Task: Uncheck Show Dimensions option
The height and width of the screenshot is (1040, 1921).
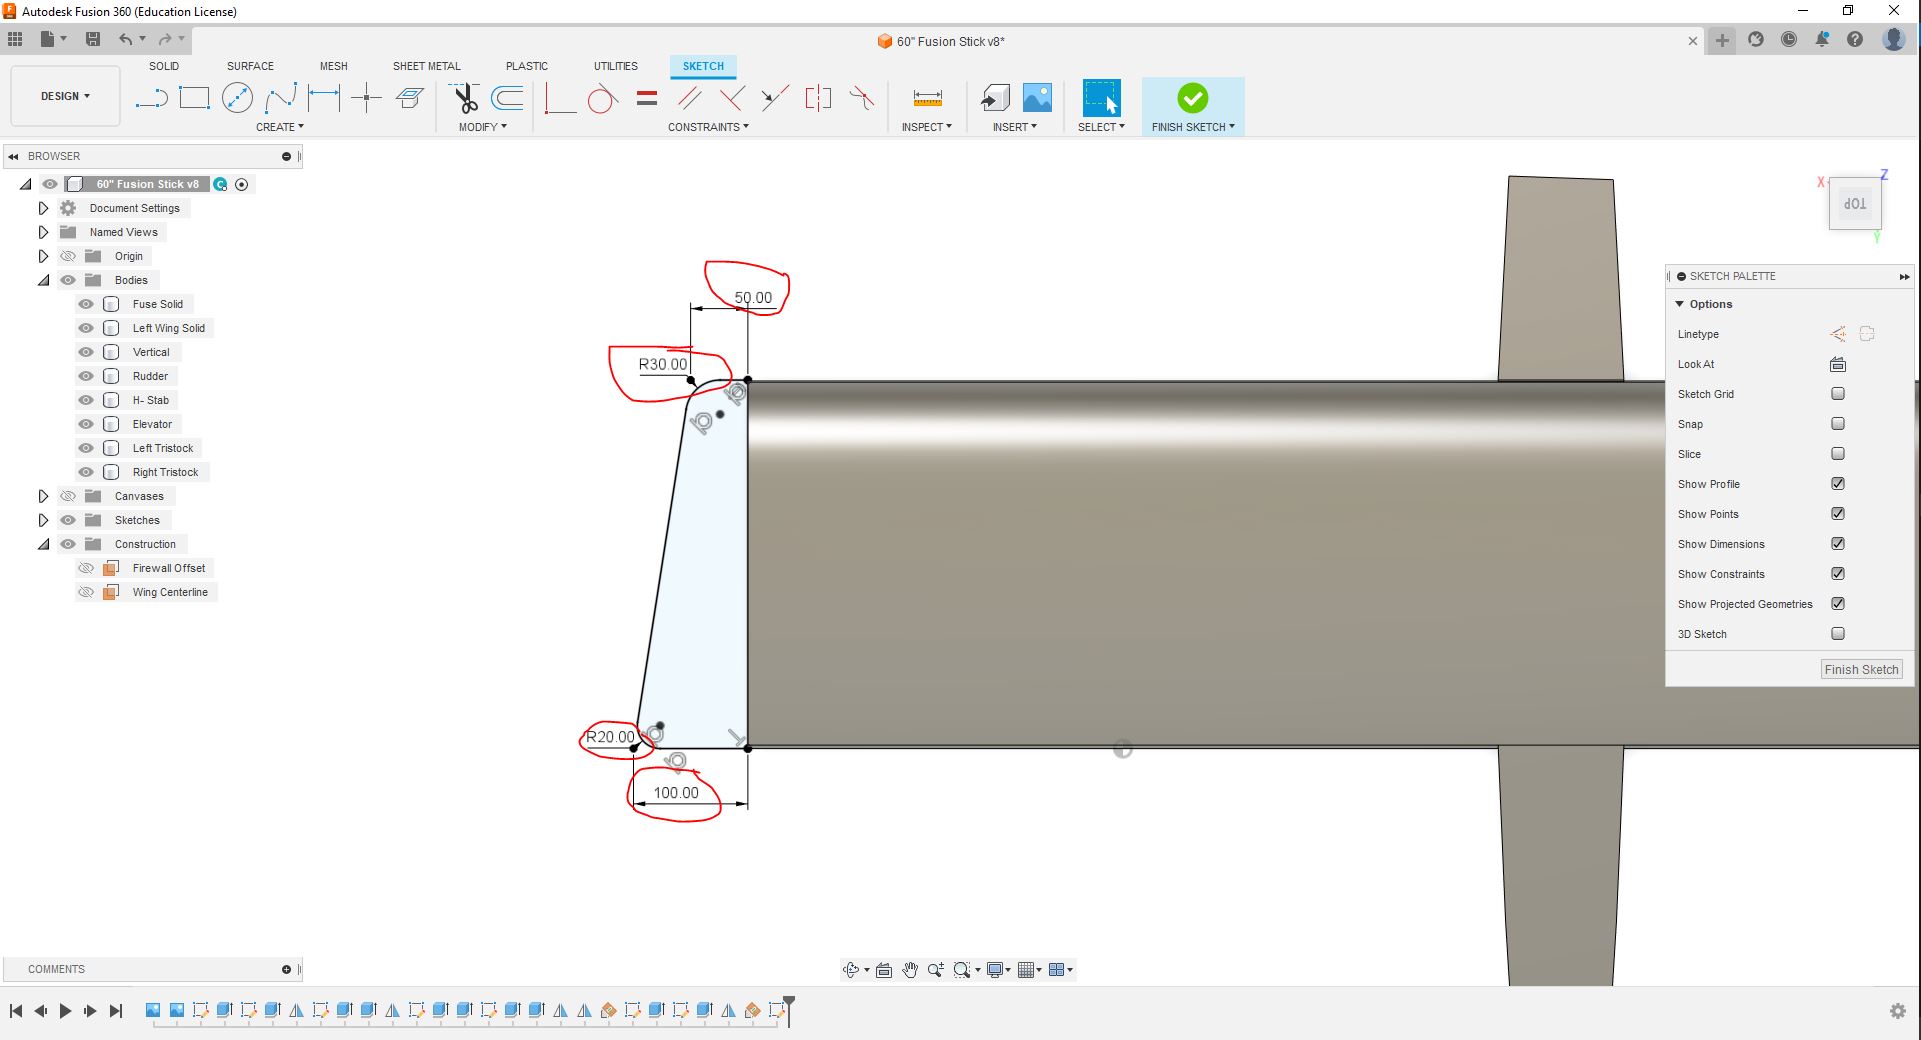Action: point(1837,544)
